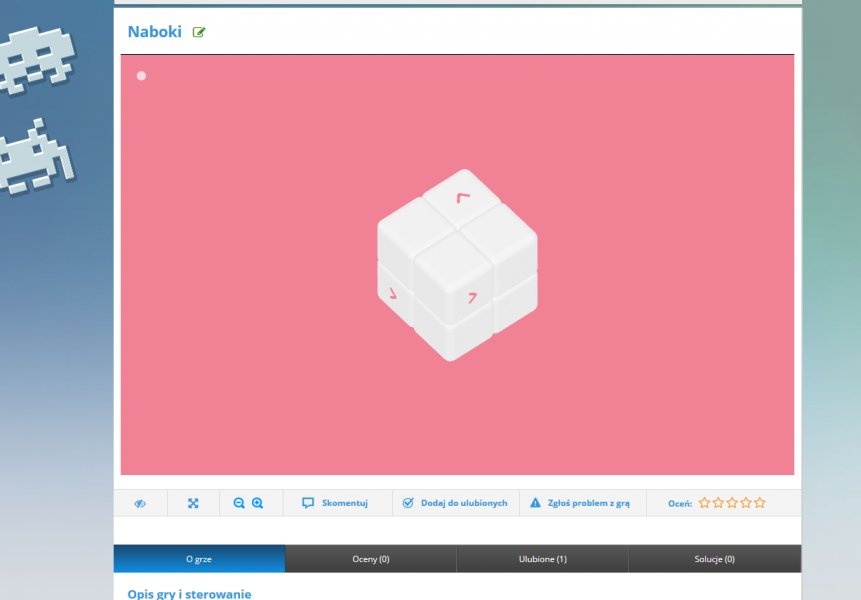Open the game in fullscreen mode
The width and height of the screenshot is (861, 600).
pyautogui.click(x=193, y=503)
